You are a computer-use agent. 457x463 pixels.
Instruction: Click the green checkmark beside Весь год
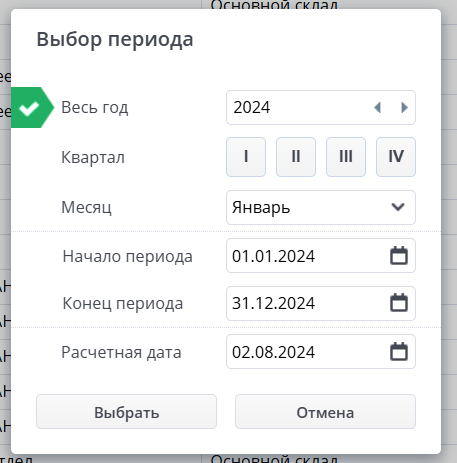coord(29,108)
